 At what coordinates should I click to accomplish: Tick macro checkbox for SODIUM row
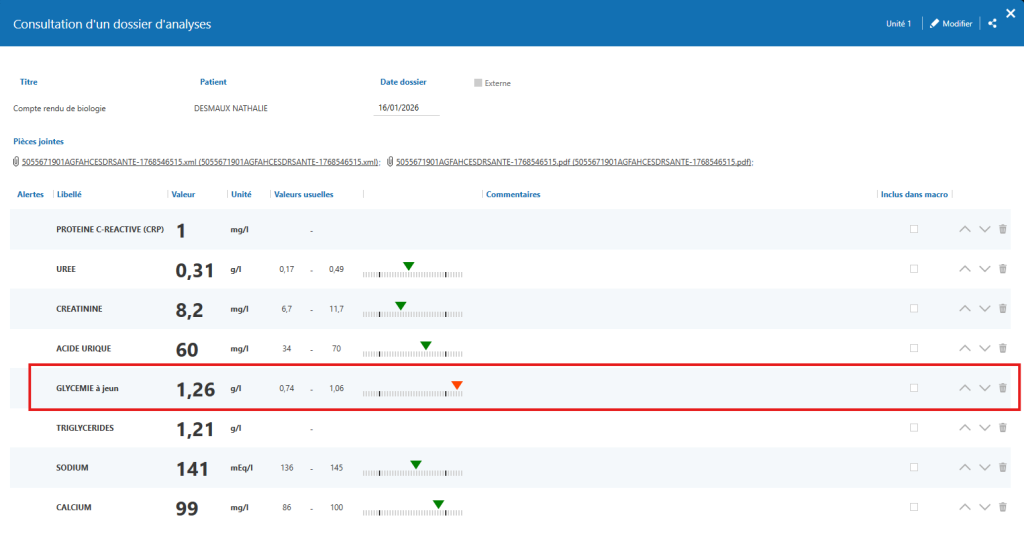pyautogui.click(x=913, y=467)
